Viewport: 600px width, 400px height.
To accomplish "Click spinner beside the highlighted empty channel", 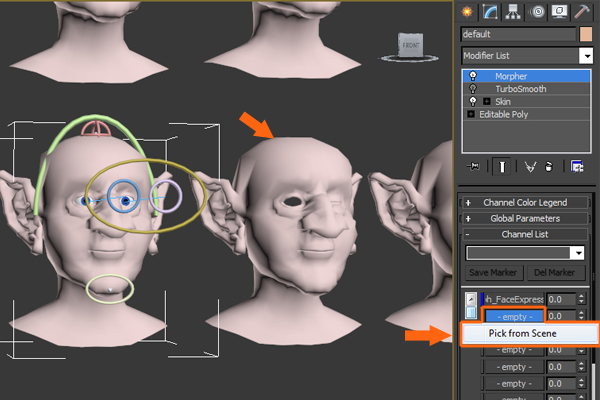I will [581, 316].
